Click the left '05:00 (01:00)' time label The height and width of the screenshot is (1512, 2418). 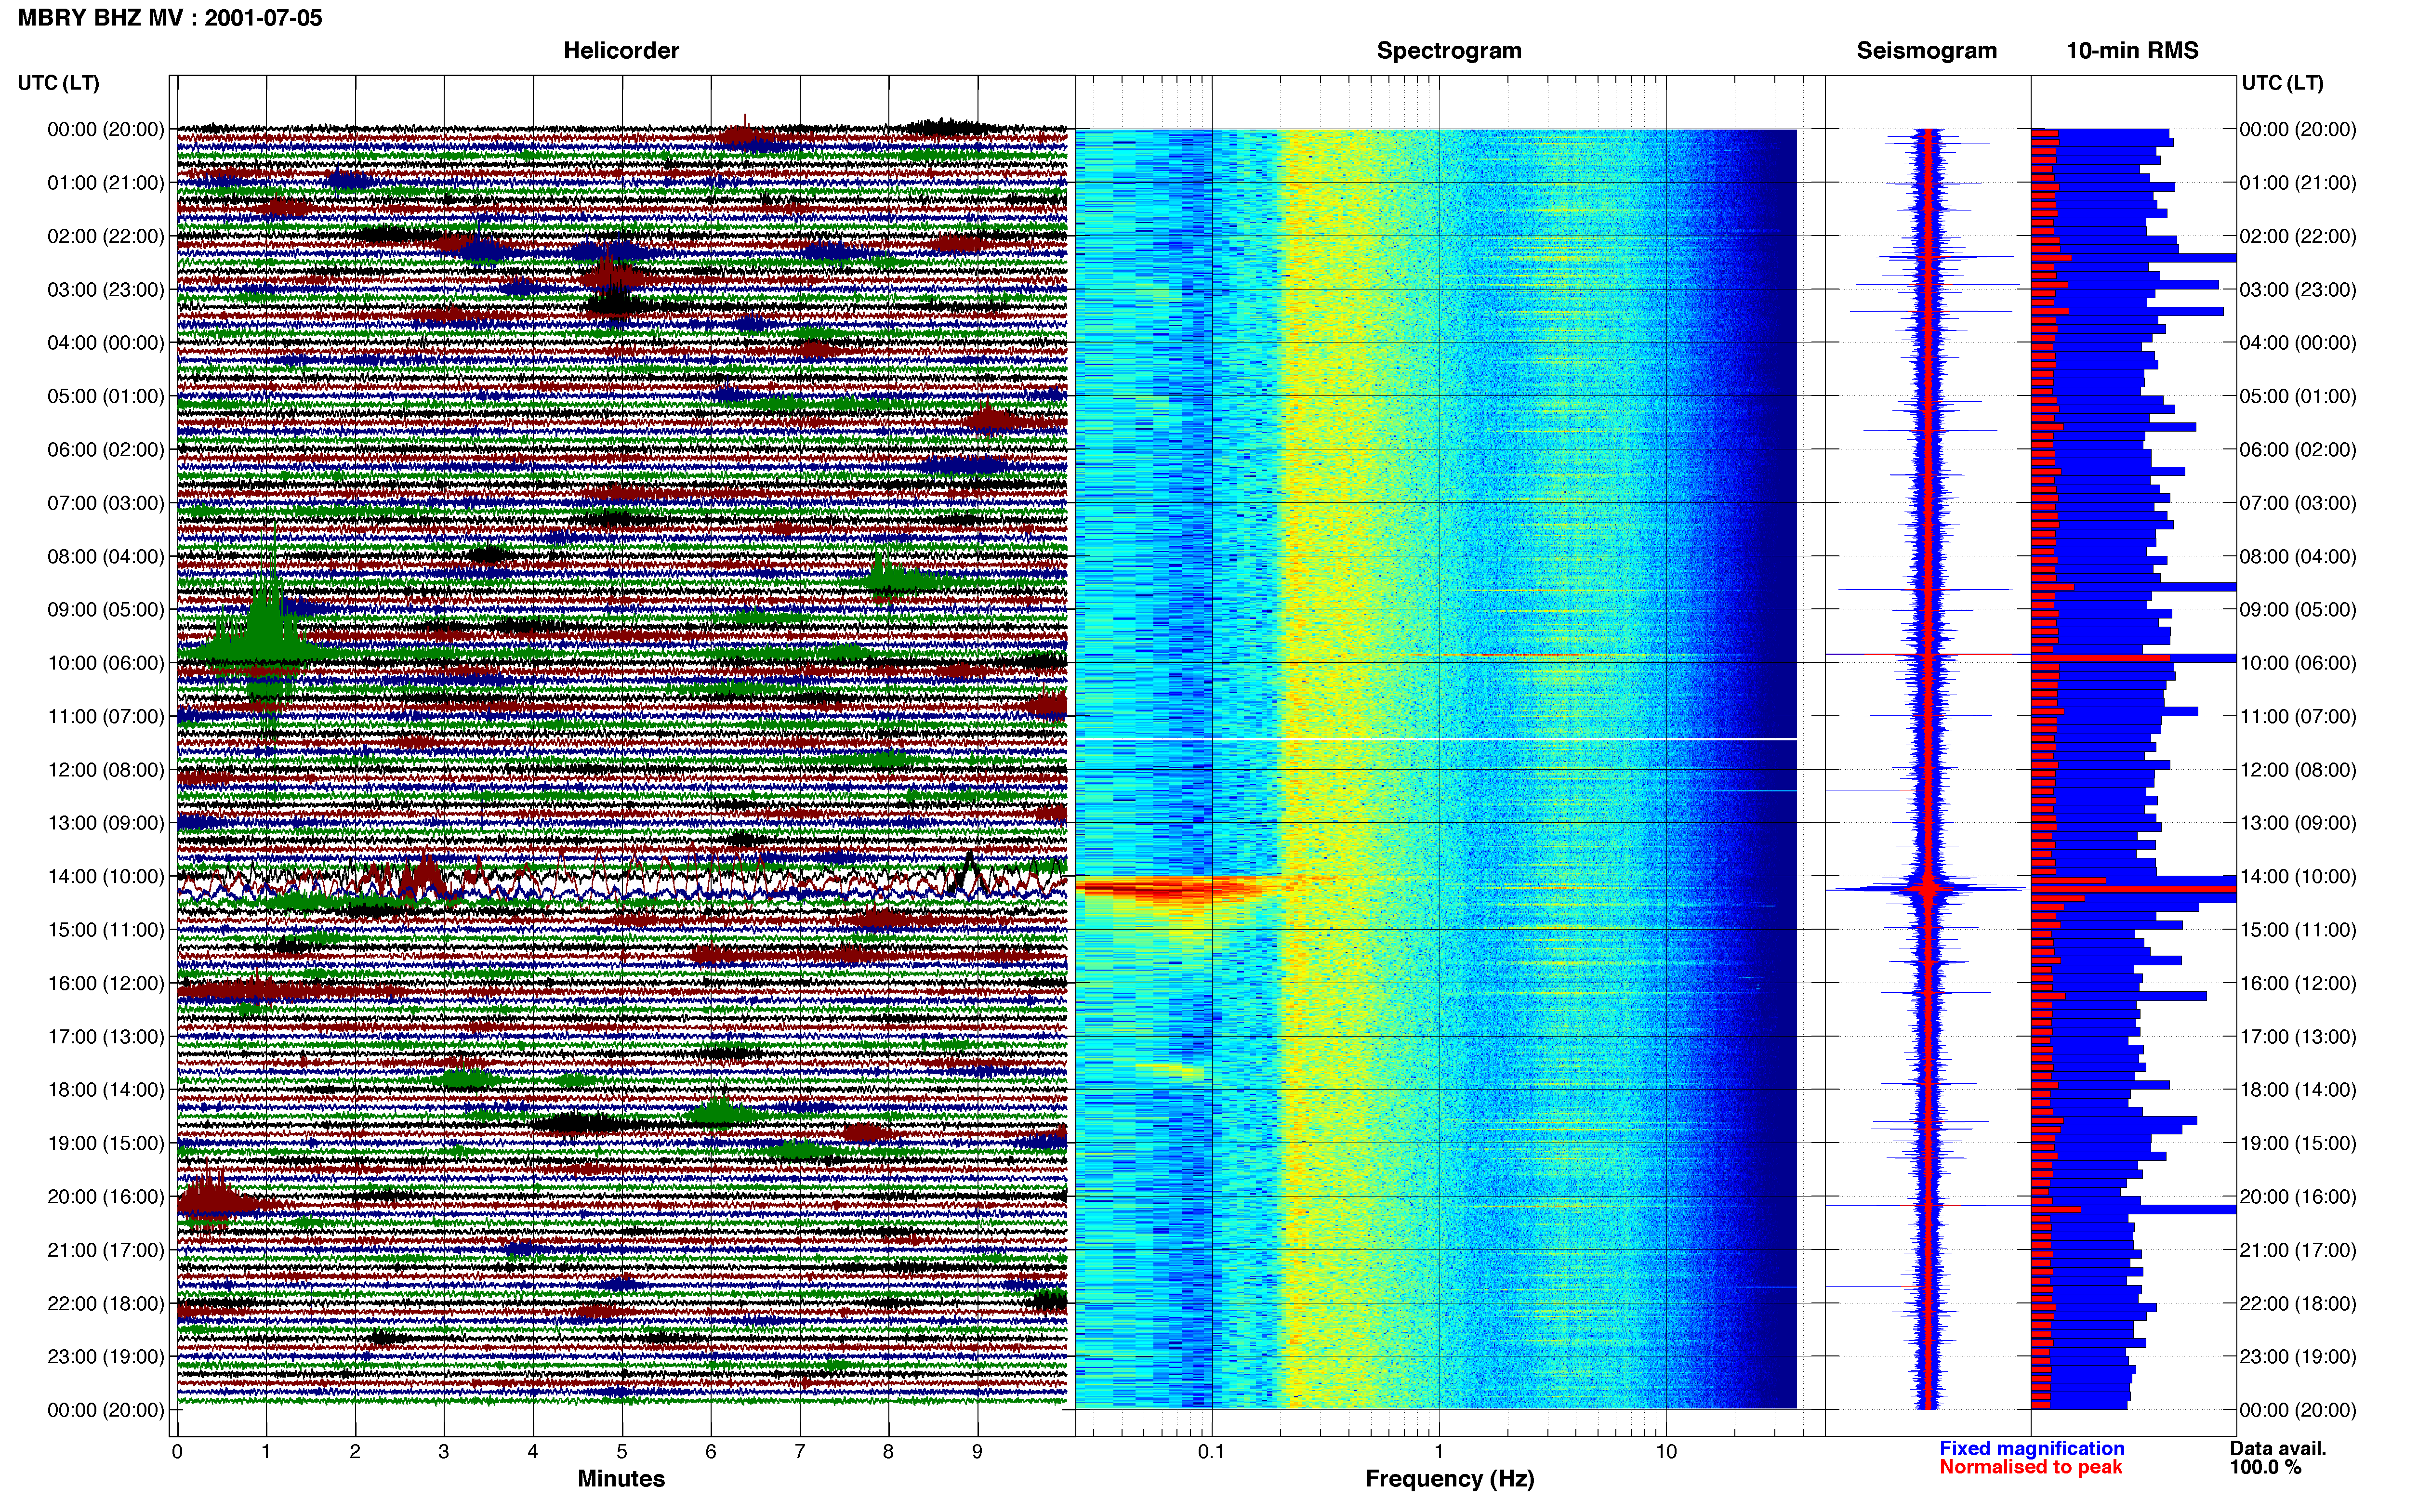[x=106, y=396]
